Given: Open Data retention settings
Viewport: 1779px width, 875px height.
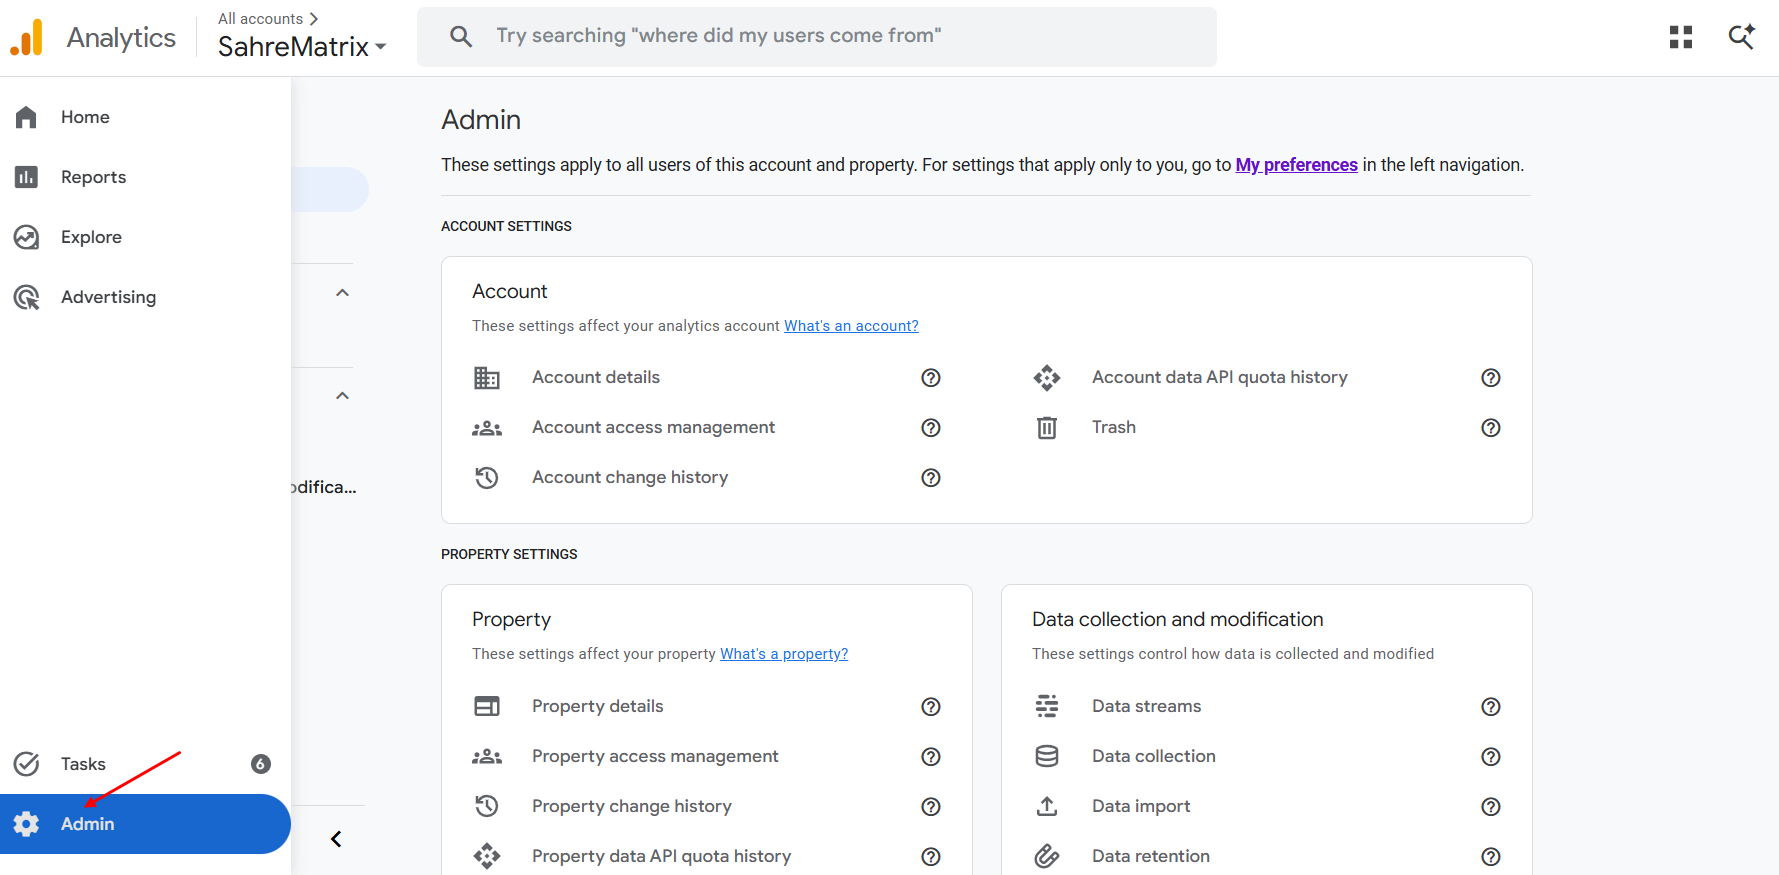Looking at the screenshot, I should (1150, 856).
